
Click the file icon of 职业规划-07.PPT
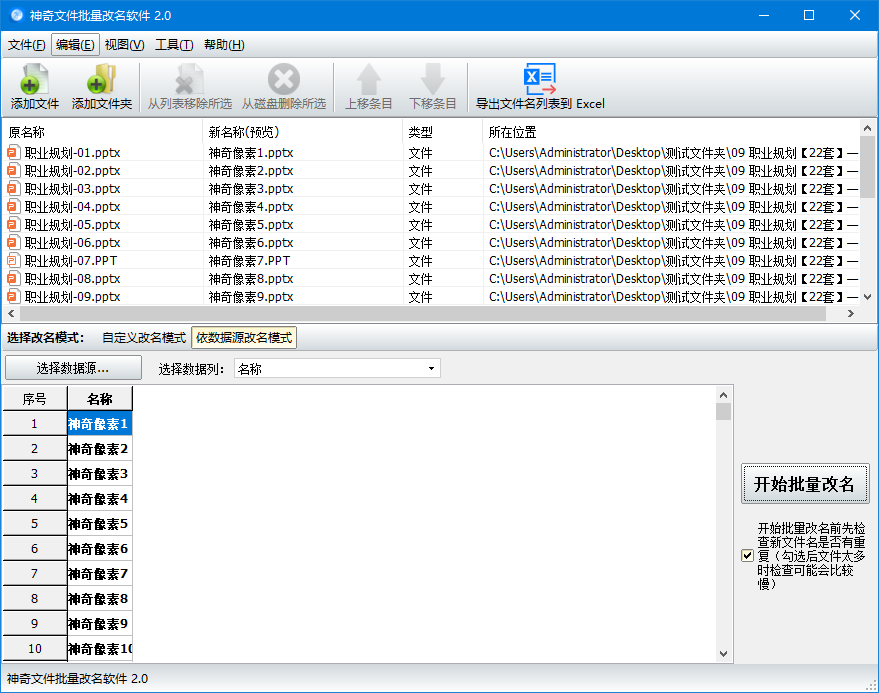[x=13, y=260]
